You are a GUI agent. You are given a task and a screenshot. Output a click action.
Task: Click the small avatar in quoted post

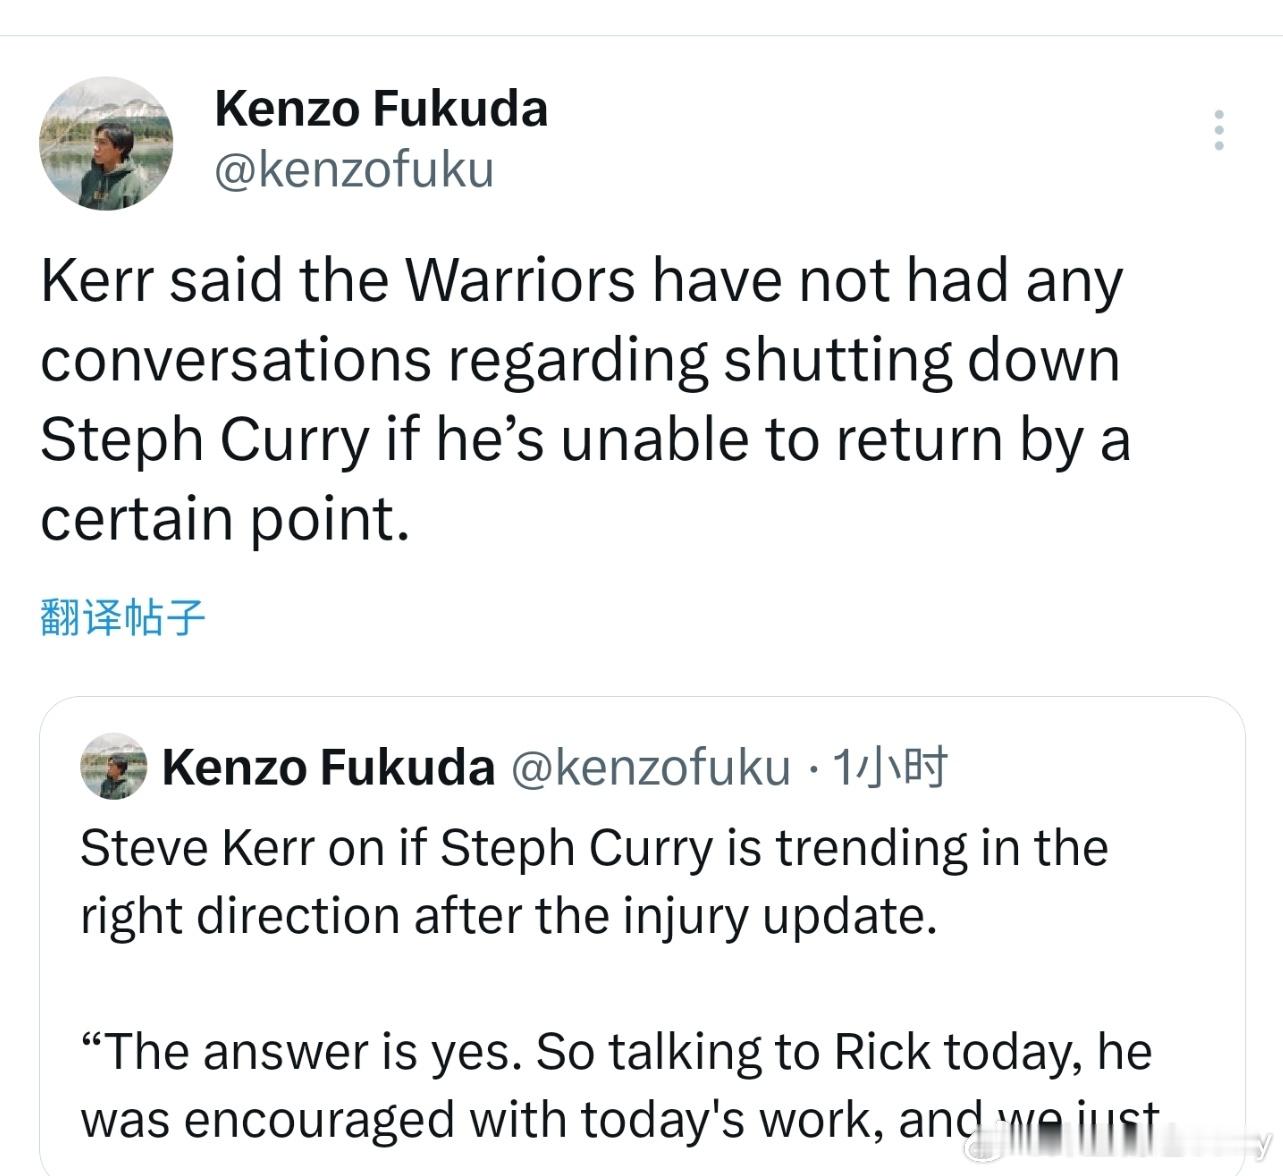click(113, 766)
